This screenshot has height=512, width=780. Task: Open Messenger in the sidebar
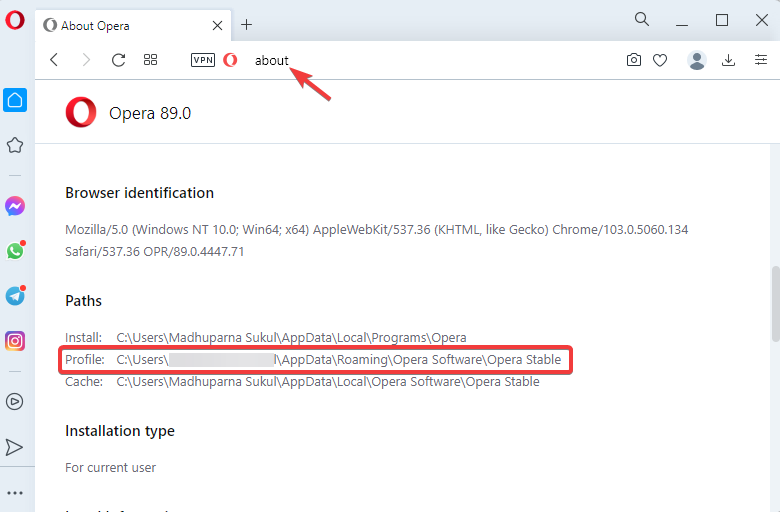(x=15, y=206)
